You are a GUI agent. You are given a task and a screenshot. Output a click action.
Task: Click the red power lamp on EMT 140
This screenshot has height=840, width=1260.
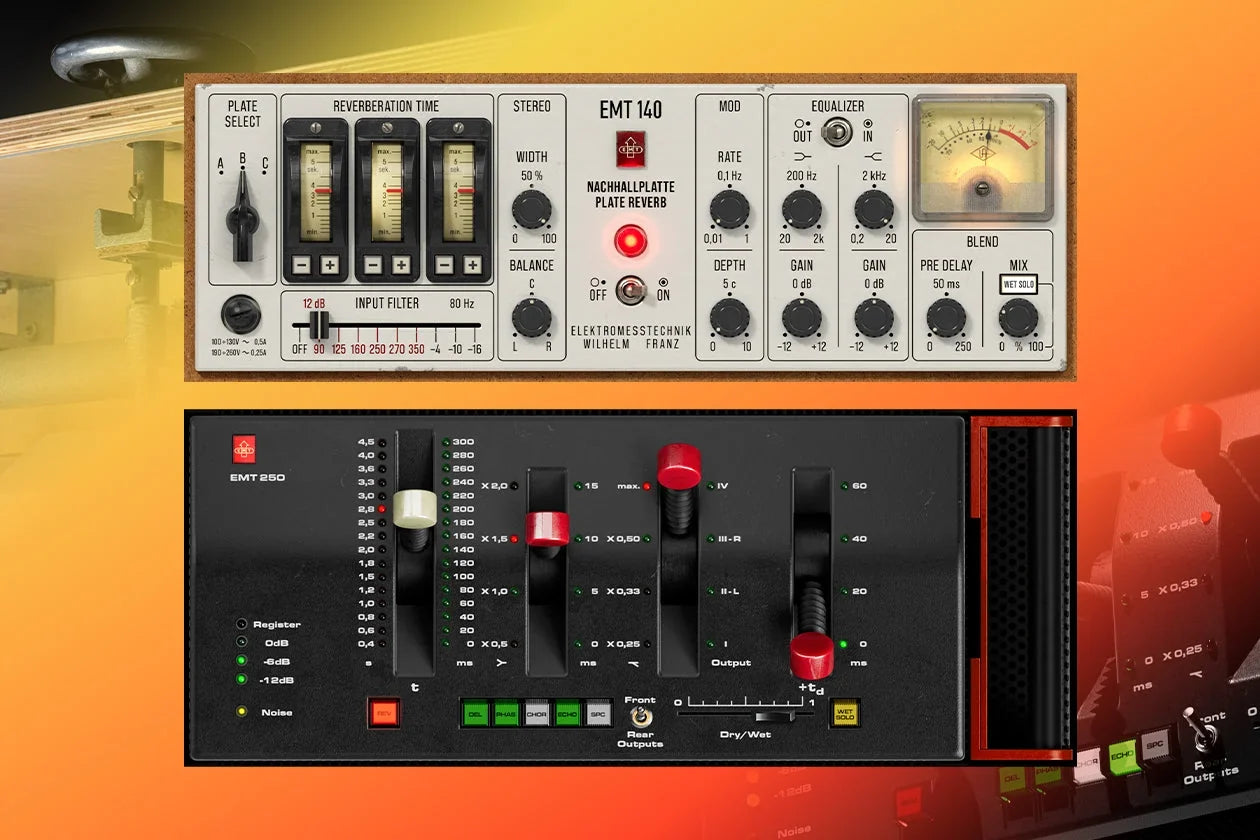point(630,241)
